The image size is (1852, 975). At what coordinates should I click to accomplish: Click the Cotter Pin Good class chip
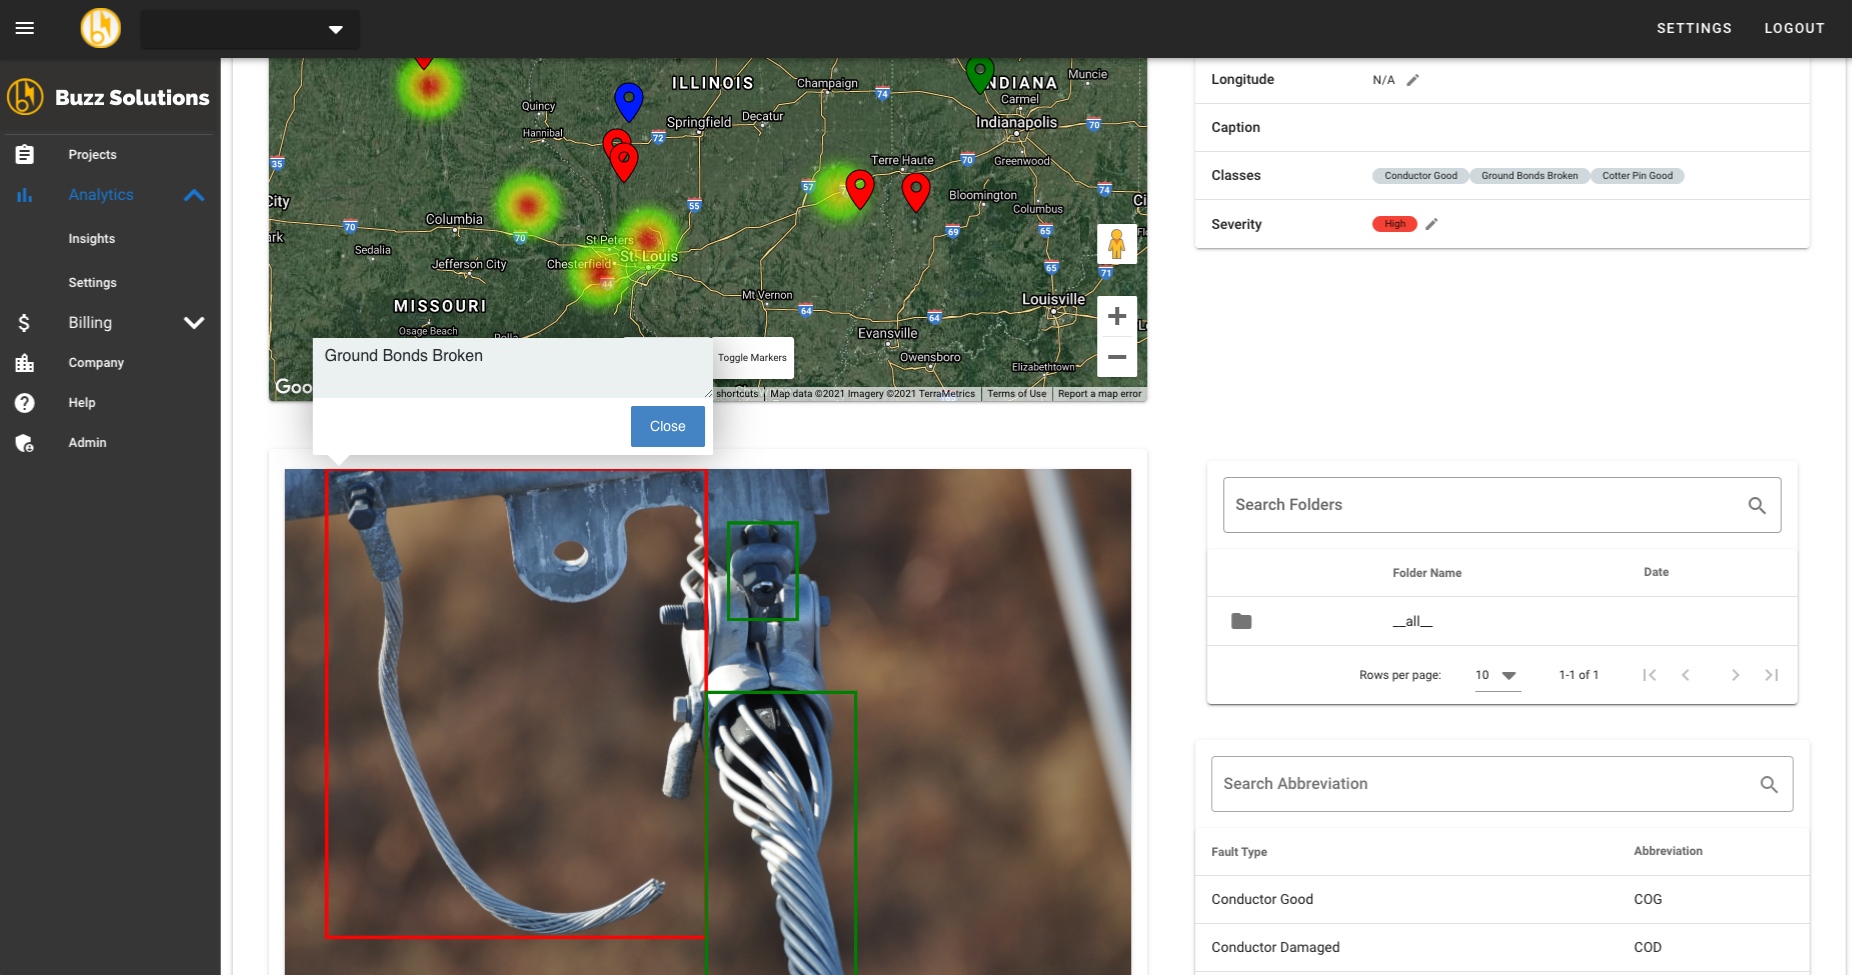[x=1637, y=176]
